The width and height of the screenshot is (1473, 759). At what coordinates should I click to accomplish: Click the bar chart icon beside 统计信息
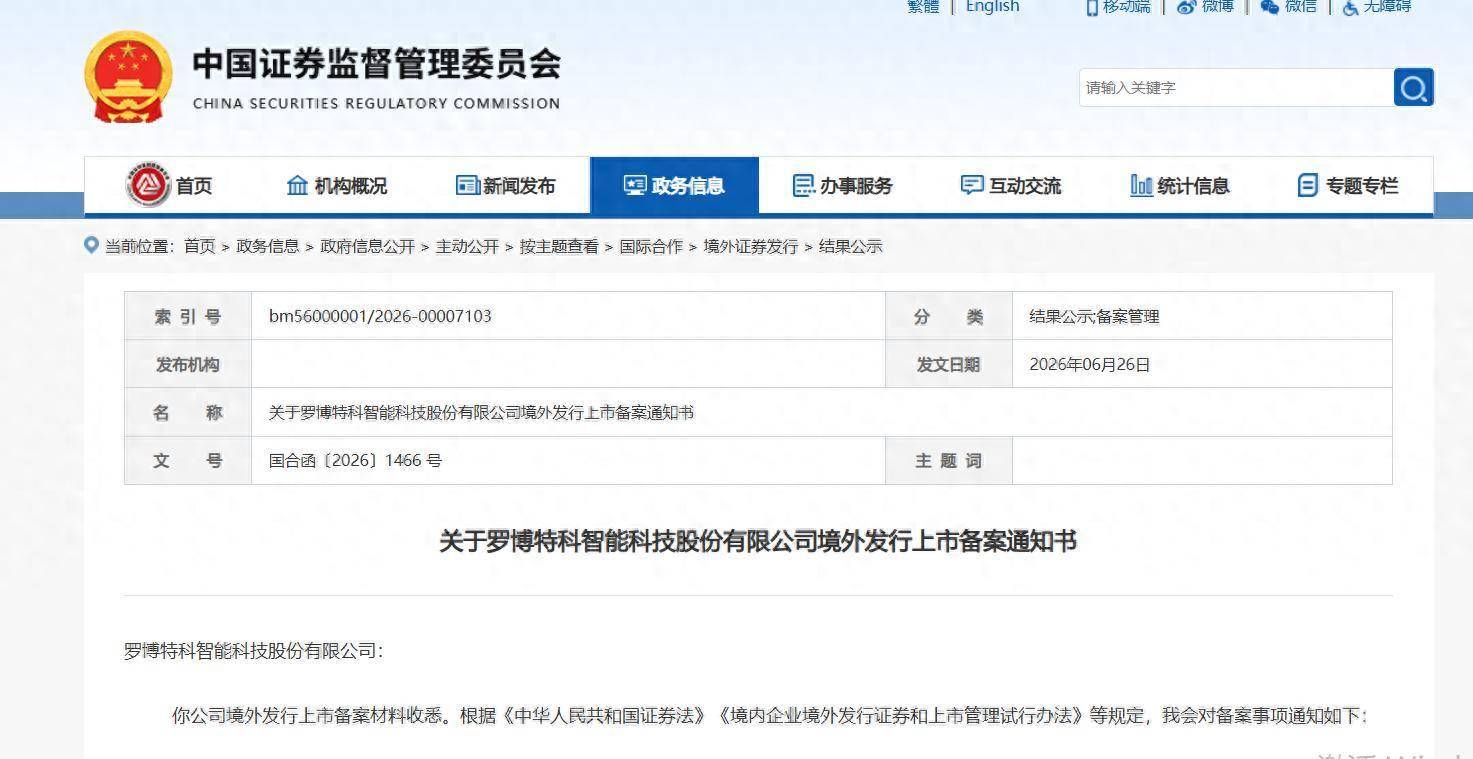(1141, 185)
